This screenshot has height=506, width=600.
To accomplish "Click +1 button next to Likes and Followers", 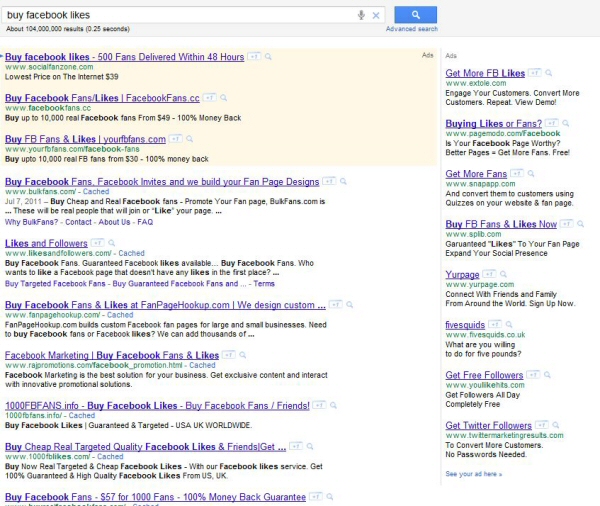I will (x=97, y=242).
